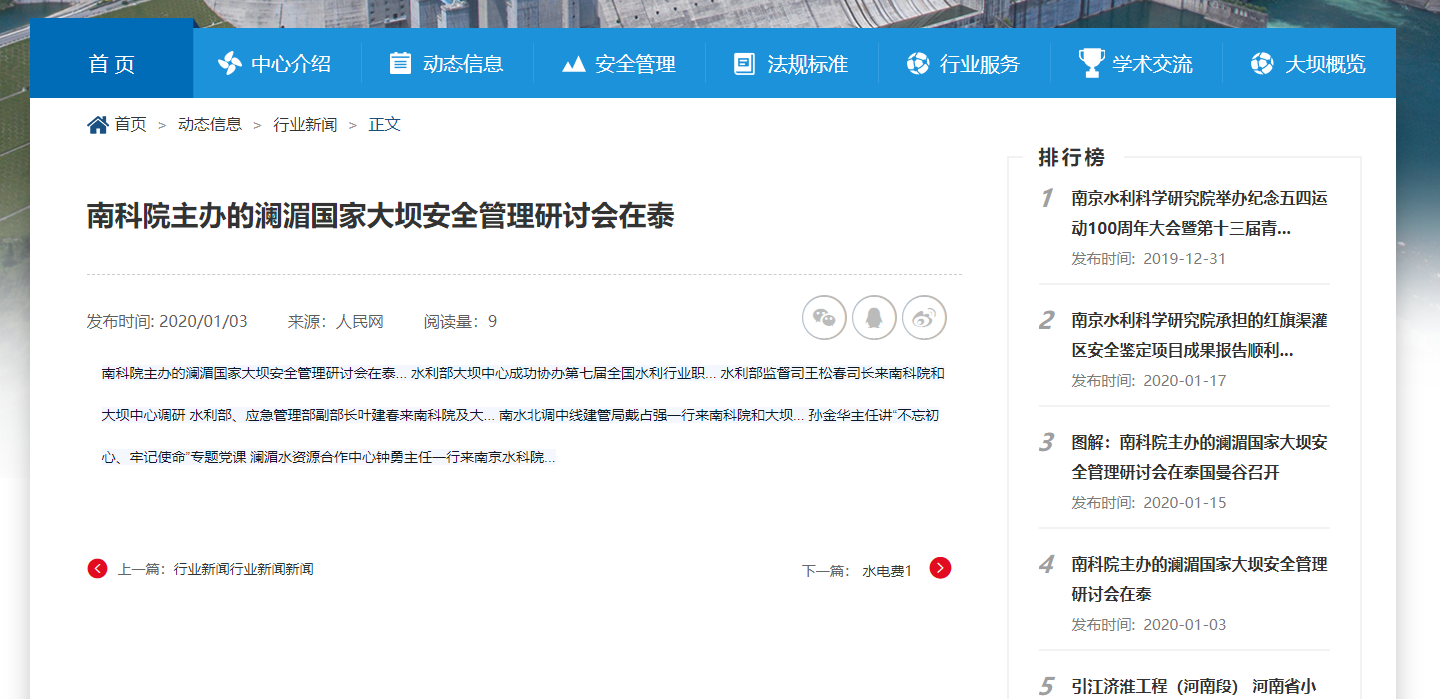
Task: Click the clipboard icon beside 动态信息
Action: (400, 63)
